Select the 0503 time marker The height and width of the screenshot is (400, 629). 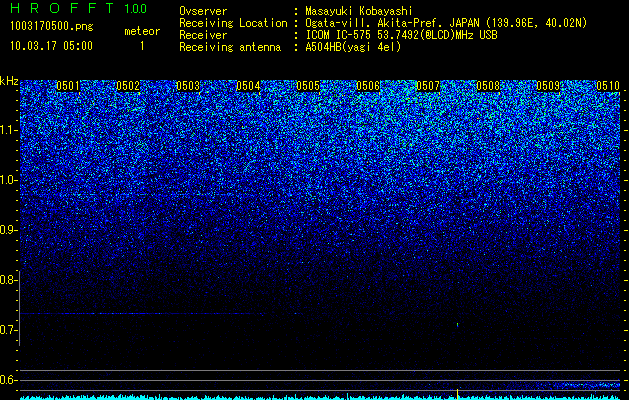click(x=188, y=86)
